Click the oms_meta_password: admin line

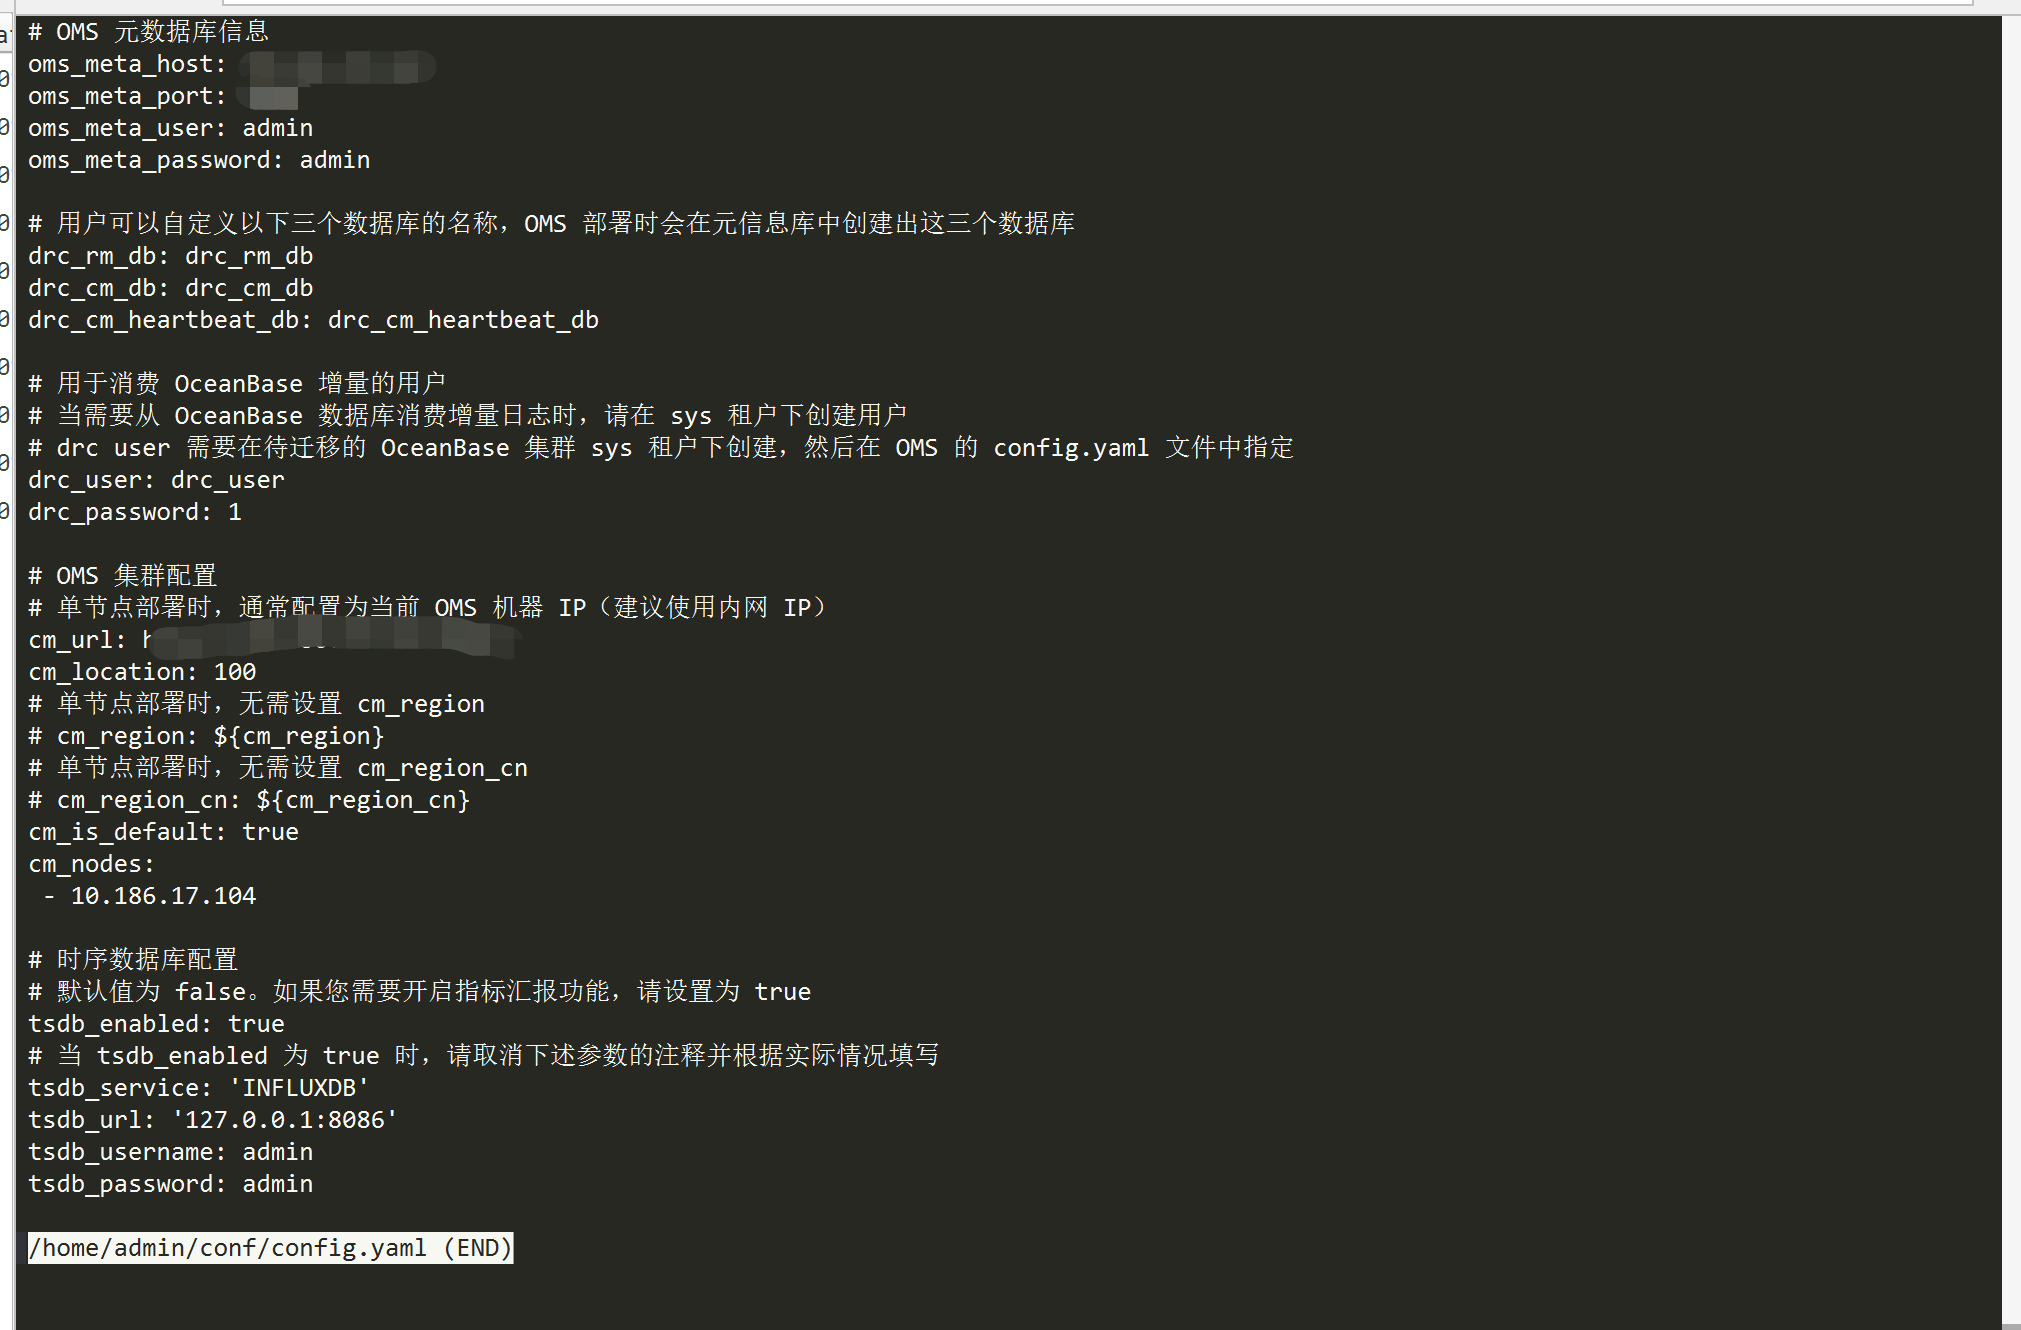(199, 160)
